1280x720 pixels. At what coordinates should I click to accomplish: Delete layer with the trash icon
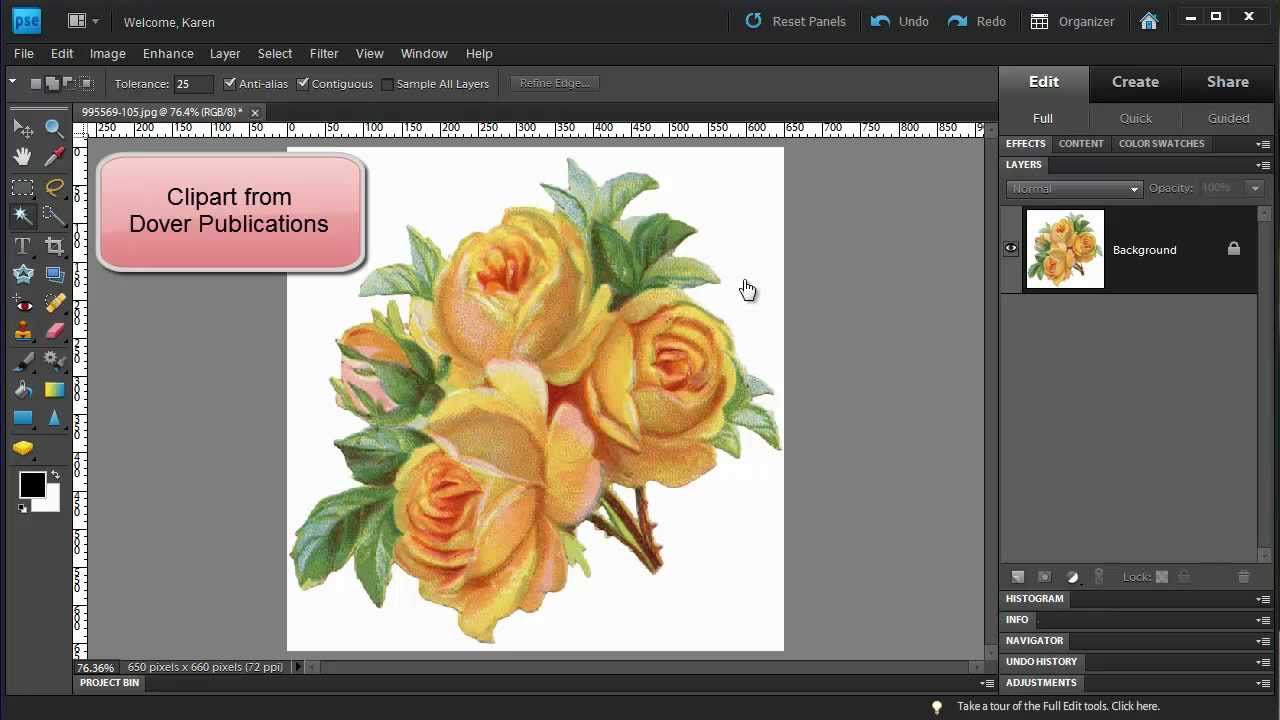click(x=1243, y=577)
